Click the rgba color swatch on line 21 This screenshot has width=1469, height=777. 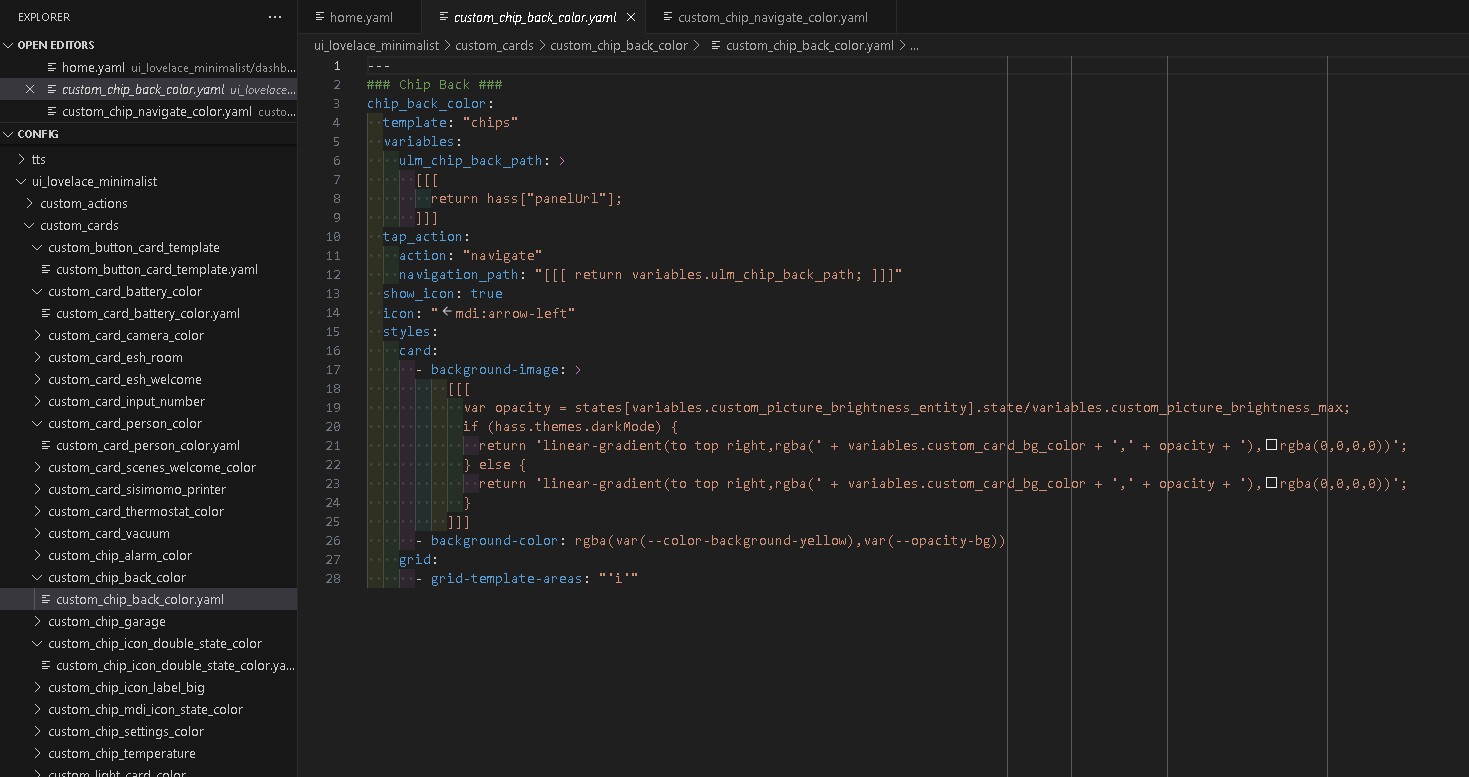pos(1272,445)
